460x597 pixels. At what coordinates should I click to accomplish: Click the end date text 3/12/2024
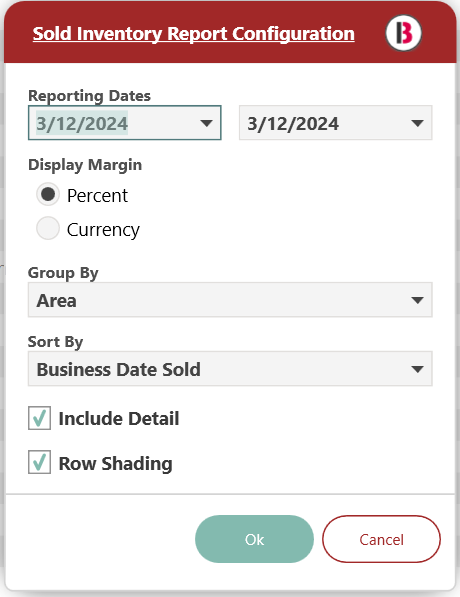pos(293,124)
